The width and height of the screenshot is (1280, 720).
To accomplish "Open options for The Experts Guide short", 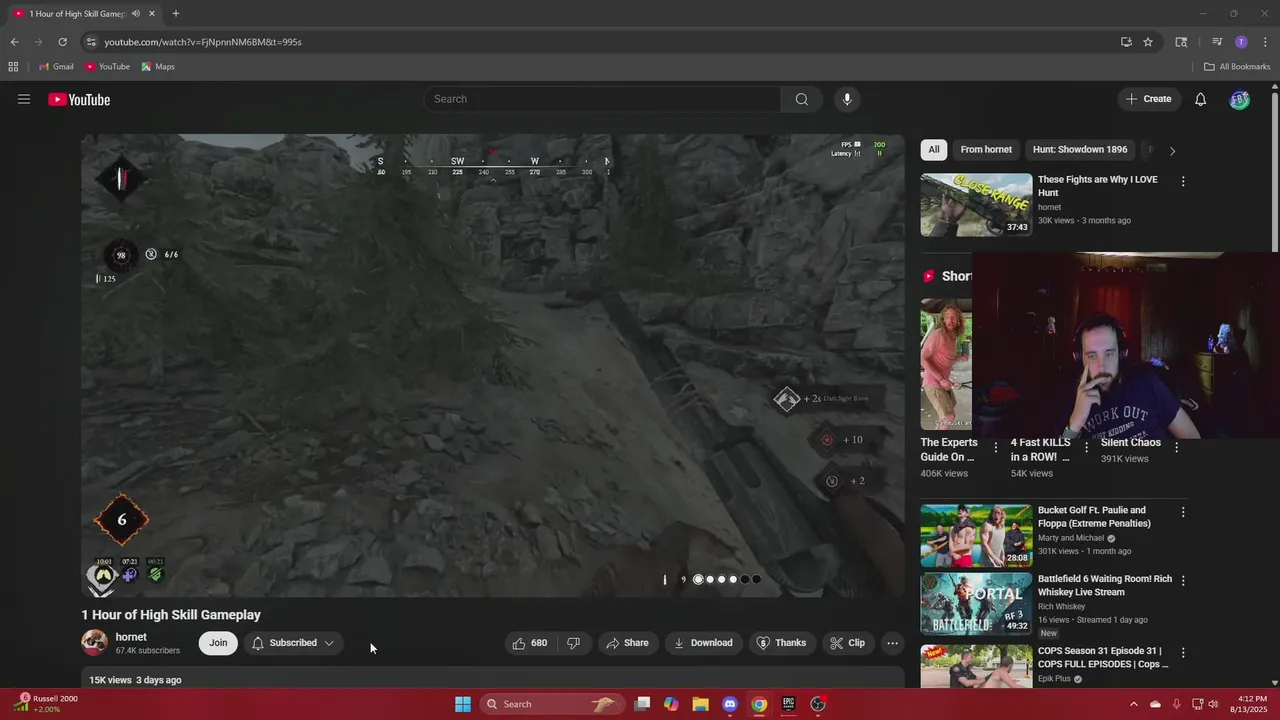I will click(x=996, y=447).
